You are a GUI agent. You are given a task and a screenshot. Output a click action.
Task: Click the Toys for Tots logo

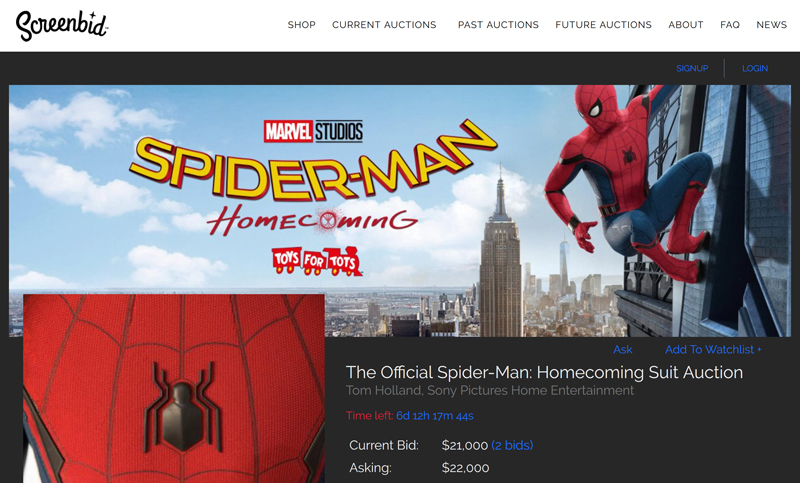point(317,262)
